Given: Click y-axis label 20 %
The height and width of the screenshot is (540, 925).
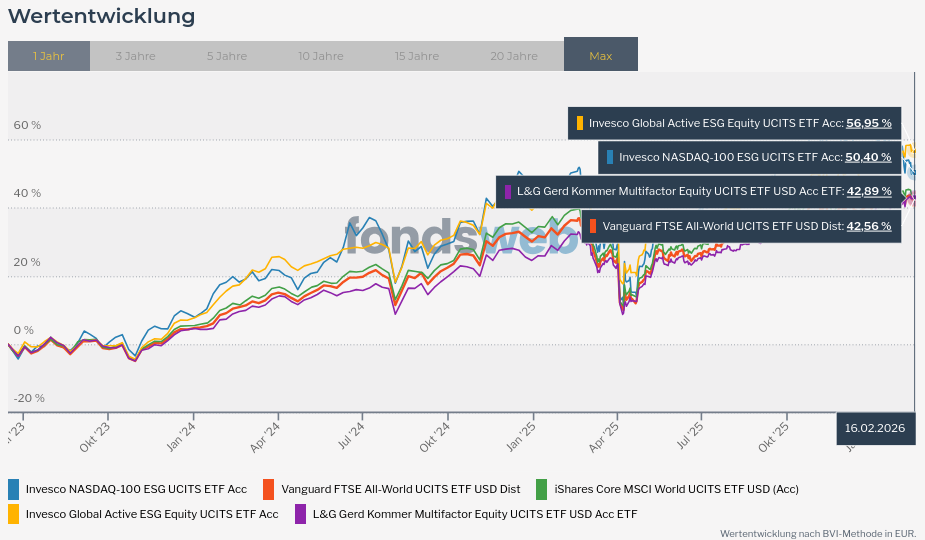Looking at the screenshot, I should click(x=27, y=262).
